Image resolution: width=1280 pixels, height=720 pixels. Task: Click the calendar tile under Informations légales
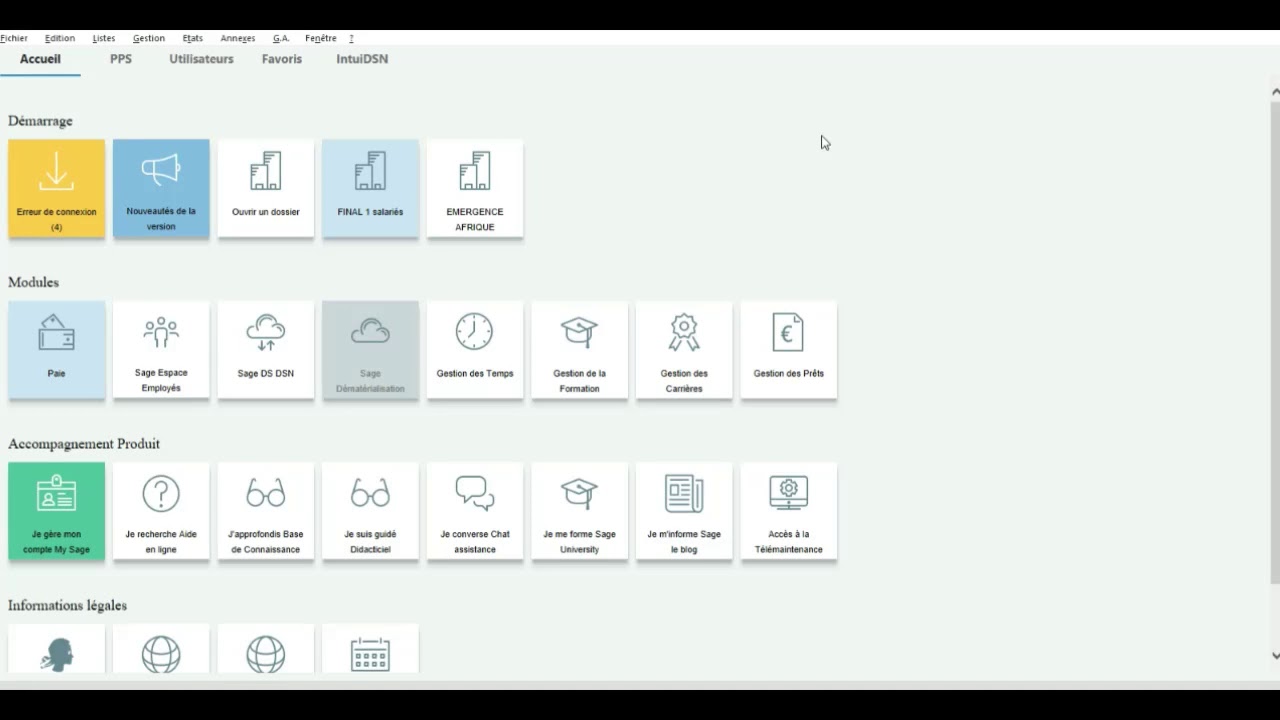(x=370, y=649)
